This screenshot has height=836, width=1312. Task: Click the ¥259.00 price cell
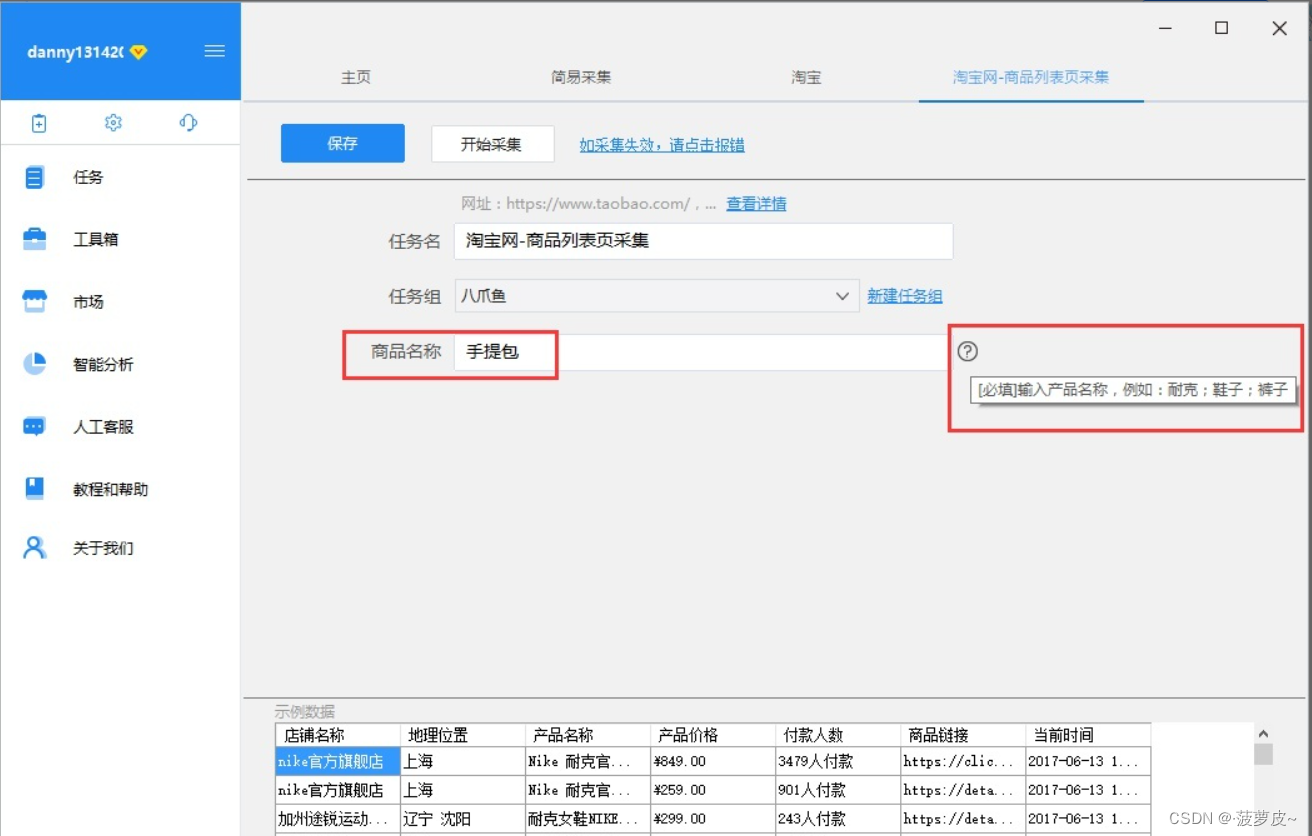click(x=713, y=790)
